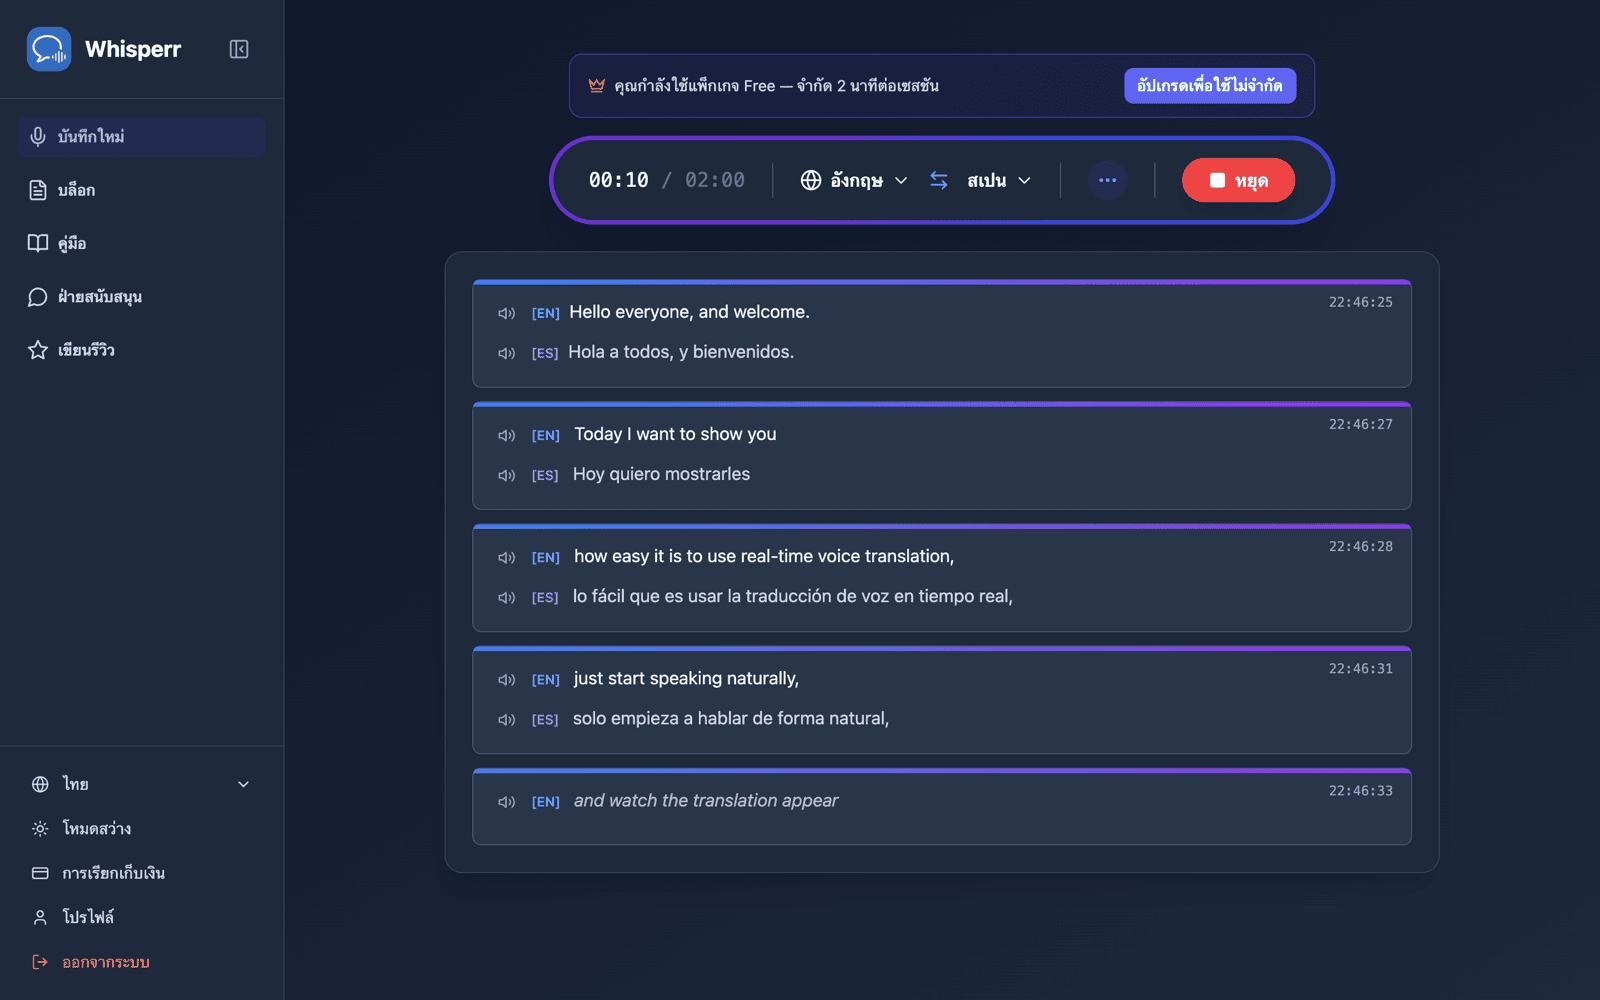Image resolution: width=1600 pixels, height=1000 pixels.
Task: Click text 'Hoy quiero mostrarles'
Action: 661,474
